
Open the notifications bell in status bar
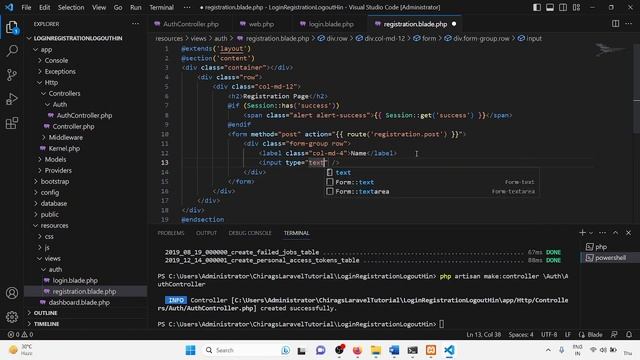tap(629, 334)
